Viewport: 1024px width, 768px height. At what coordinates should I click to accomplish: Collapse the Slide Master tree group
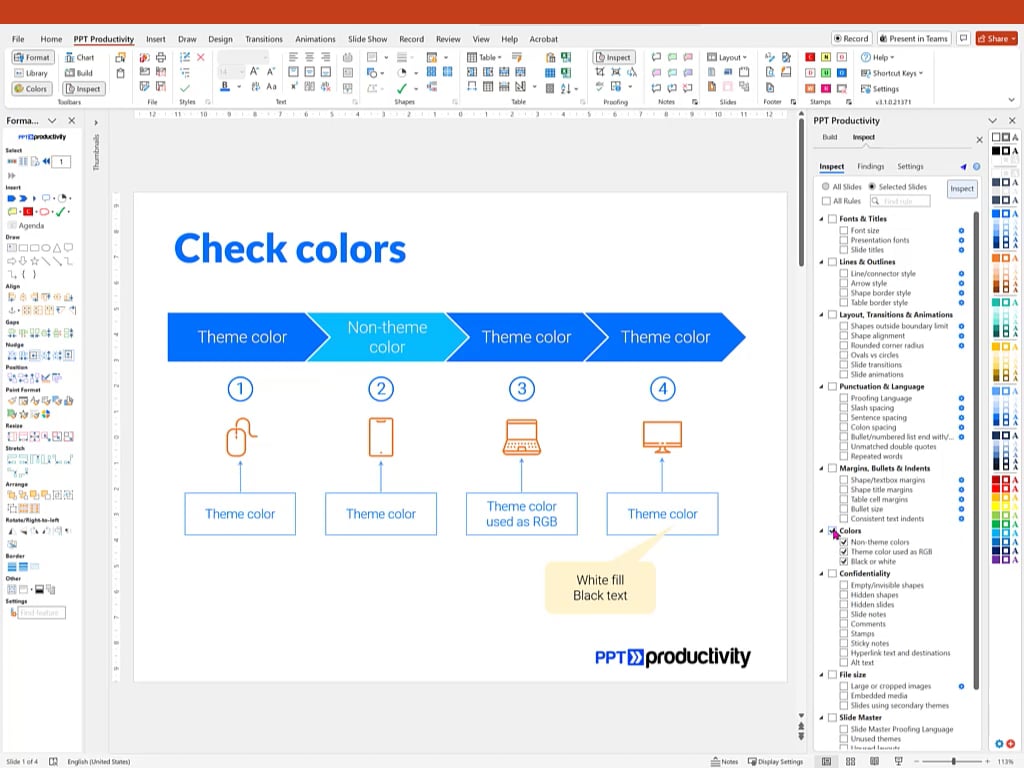click(821, 718)
